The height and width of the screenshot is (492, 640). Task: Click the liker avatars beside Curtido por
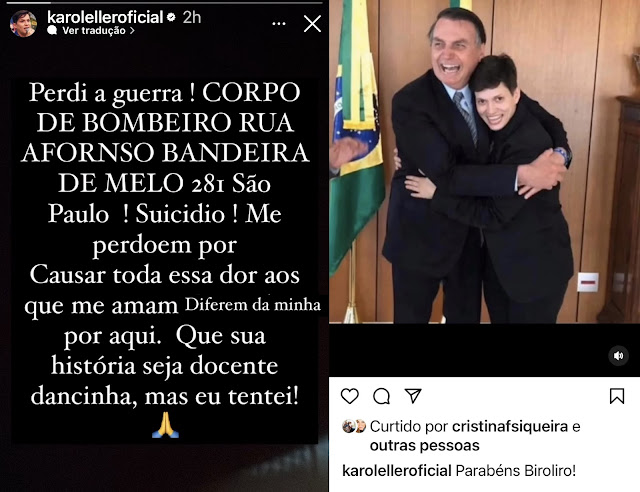pos(353,426)
